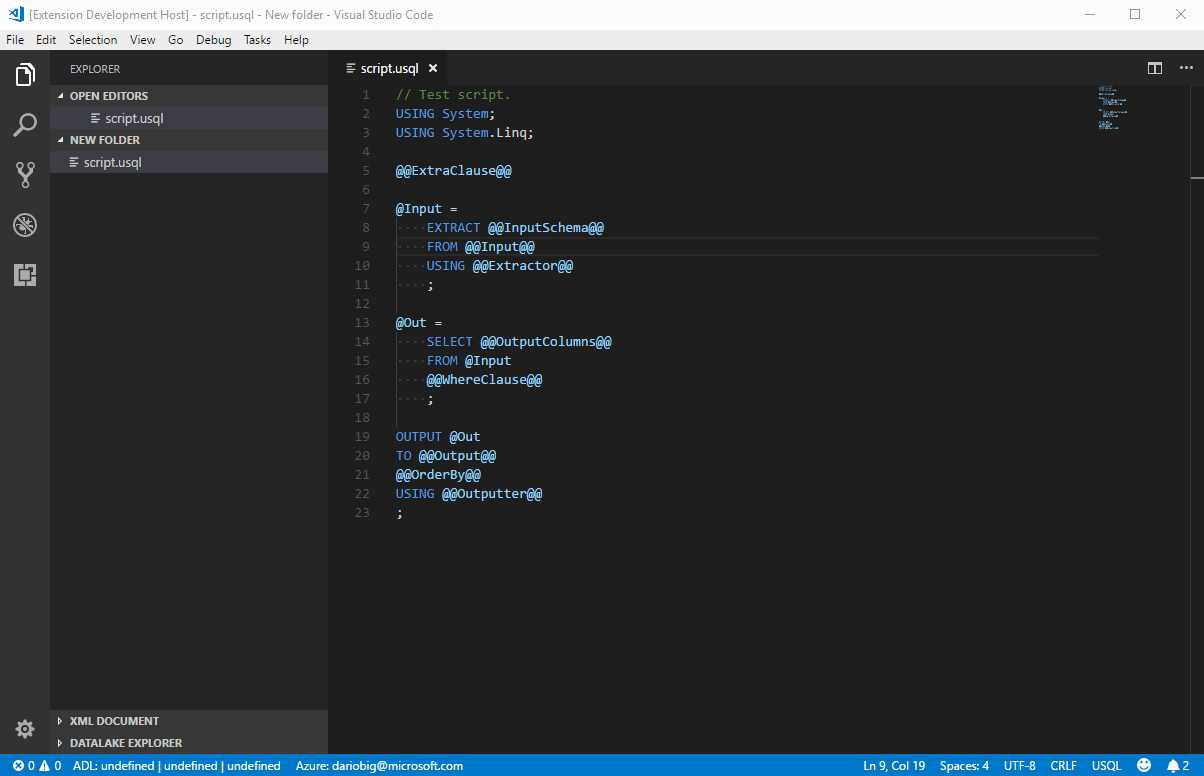Viewport: 1204px width, 776px height.
Task: Click 'USING System;' on line 2
Action: click(446, 114)
